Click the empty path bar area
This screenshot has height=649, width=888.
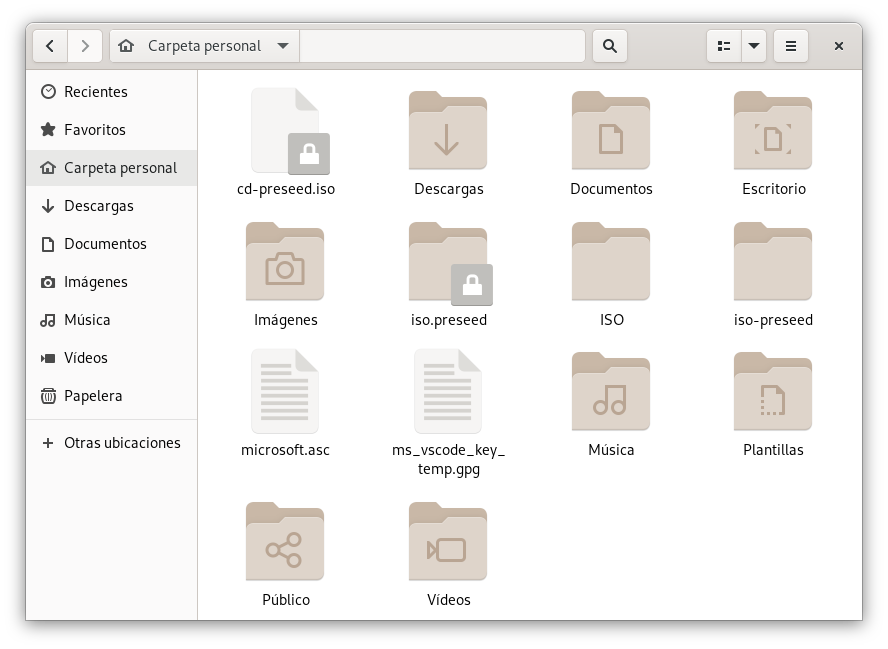pyautogui.click(x=442, y=46)
